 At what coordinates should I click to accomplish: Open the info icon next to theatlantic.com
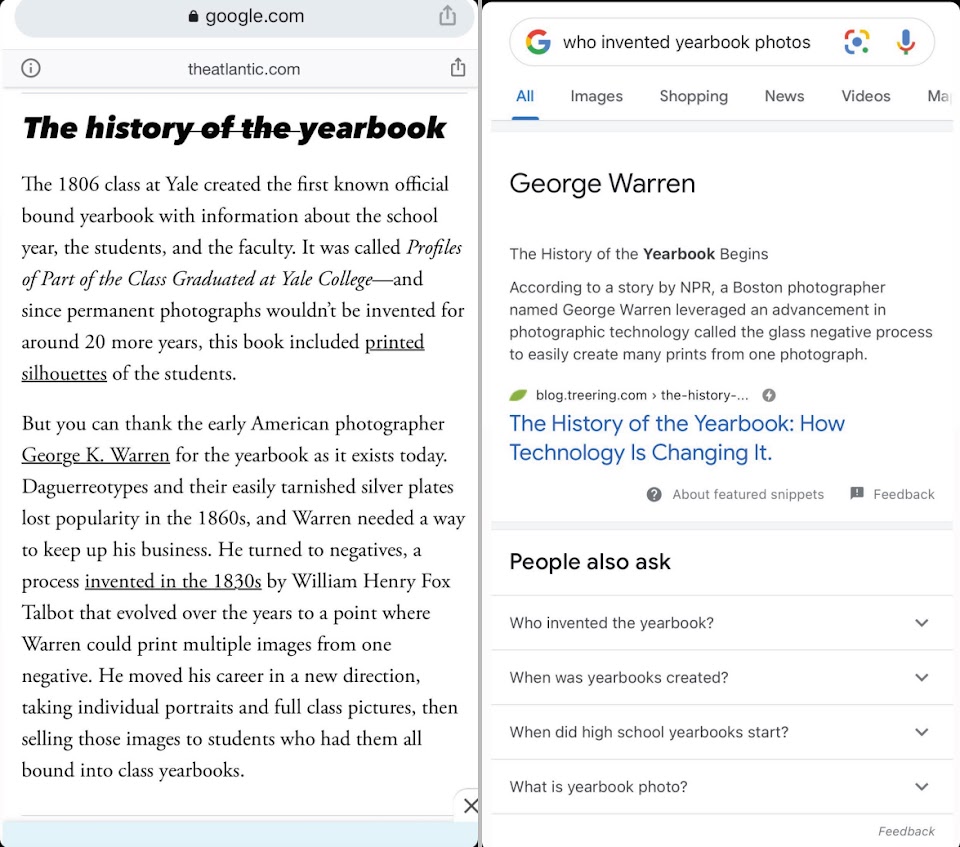[x=31, y=68]
